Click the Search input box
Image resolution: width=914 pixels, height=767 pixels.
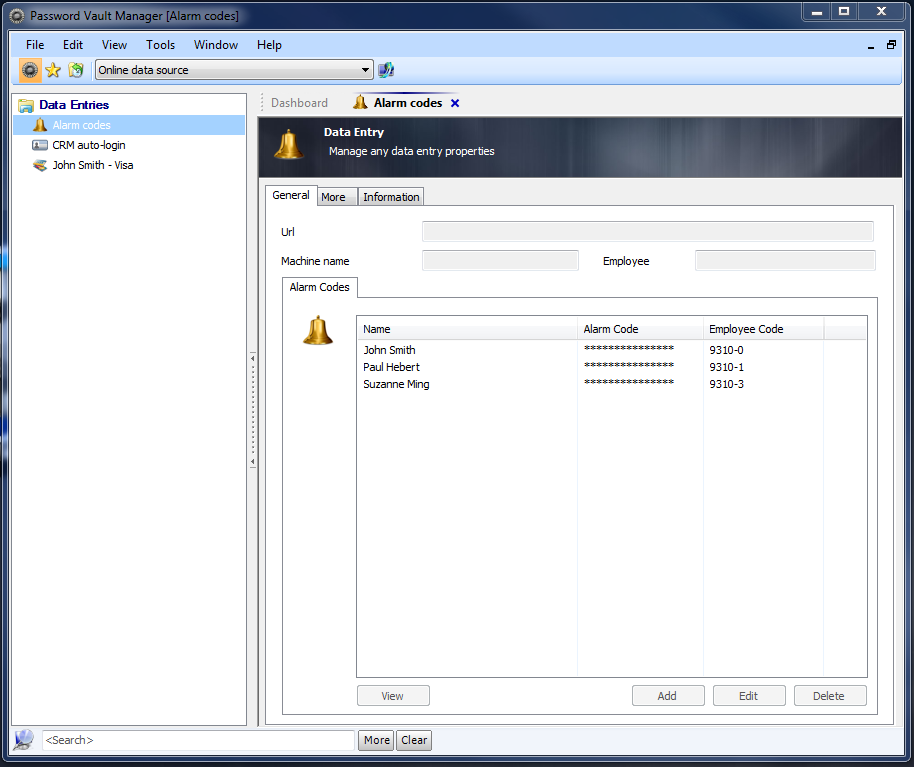[198, 740]
